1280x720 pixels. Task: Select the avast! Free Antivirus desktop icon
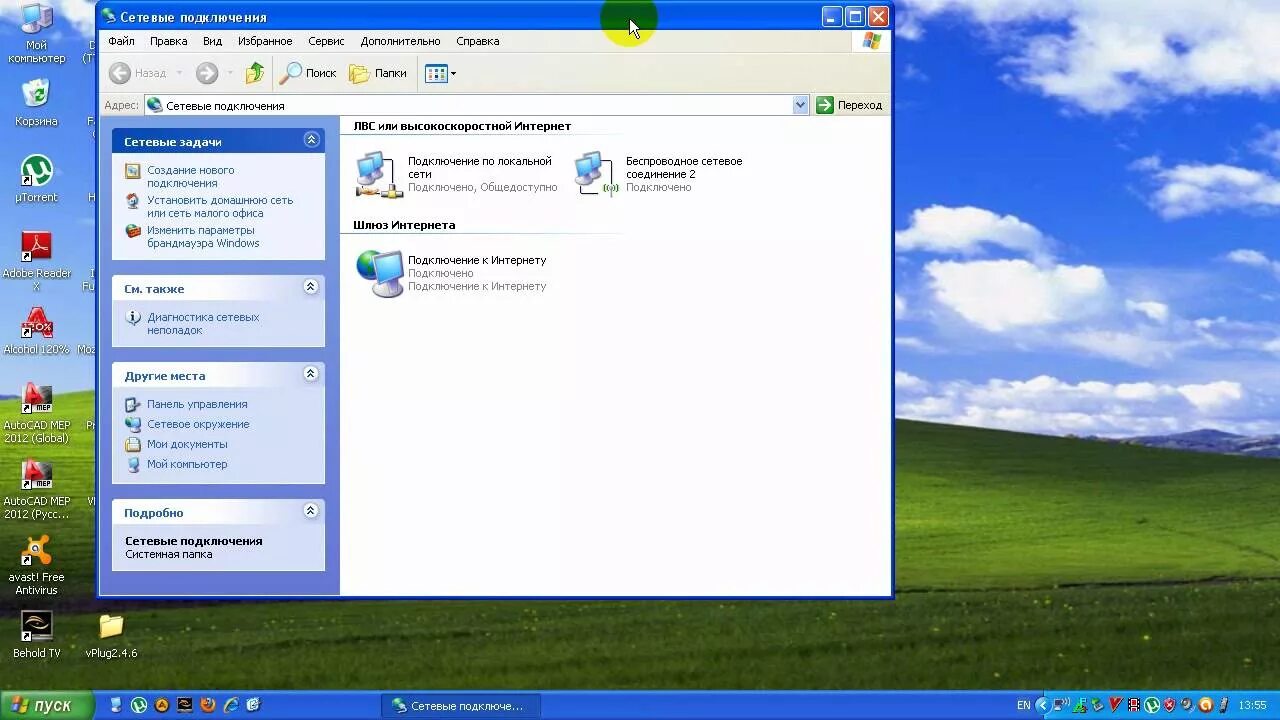point(36,565)
